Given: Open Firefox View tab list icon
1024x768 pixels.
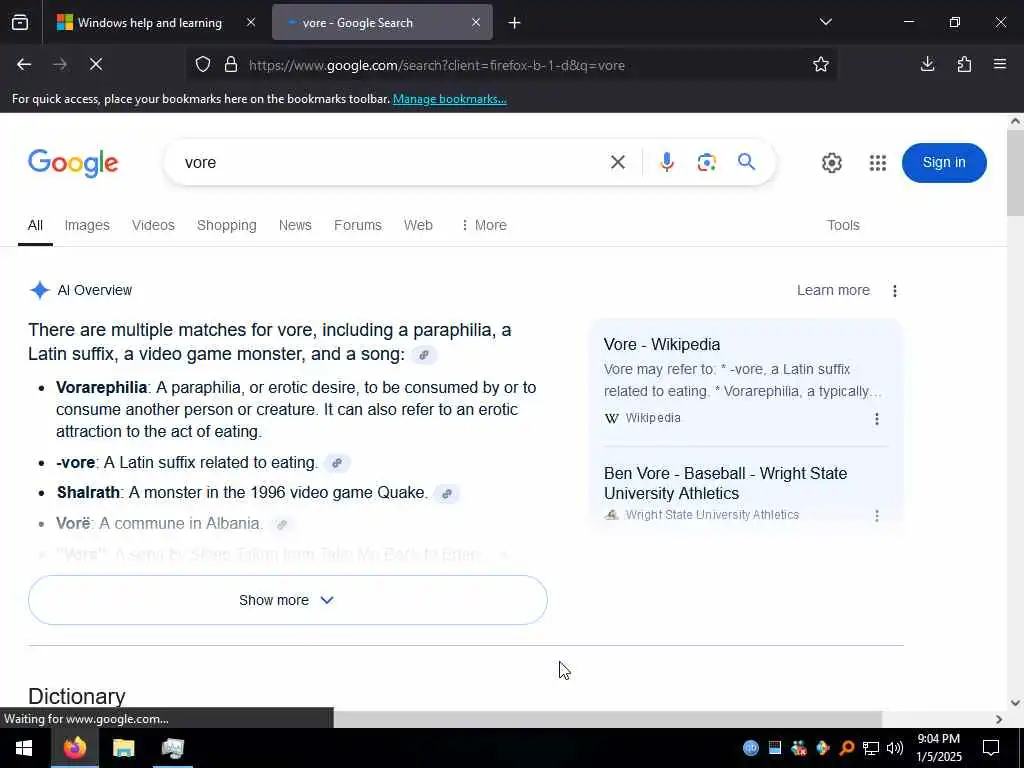Looking at the screenshot, I should [x=20, y=23].
